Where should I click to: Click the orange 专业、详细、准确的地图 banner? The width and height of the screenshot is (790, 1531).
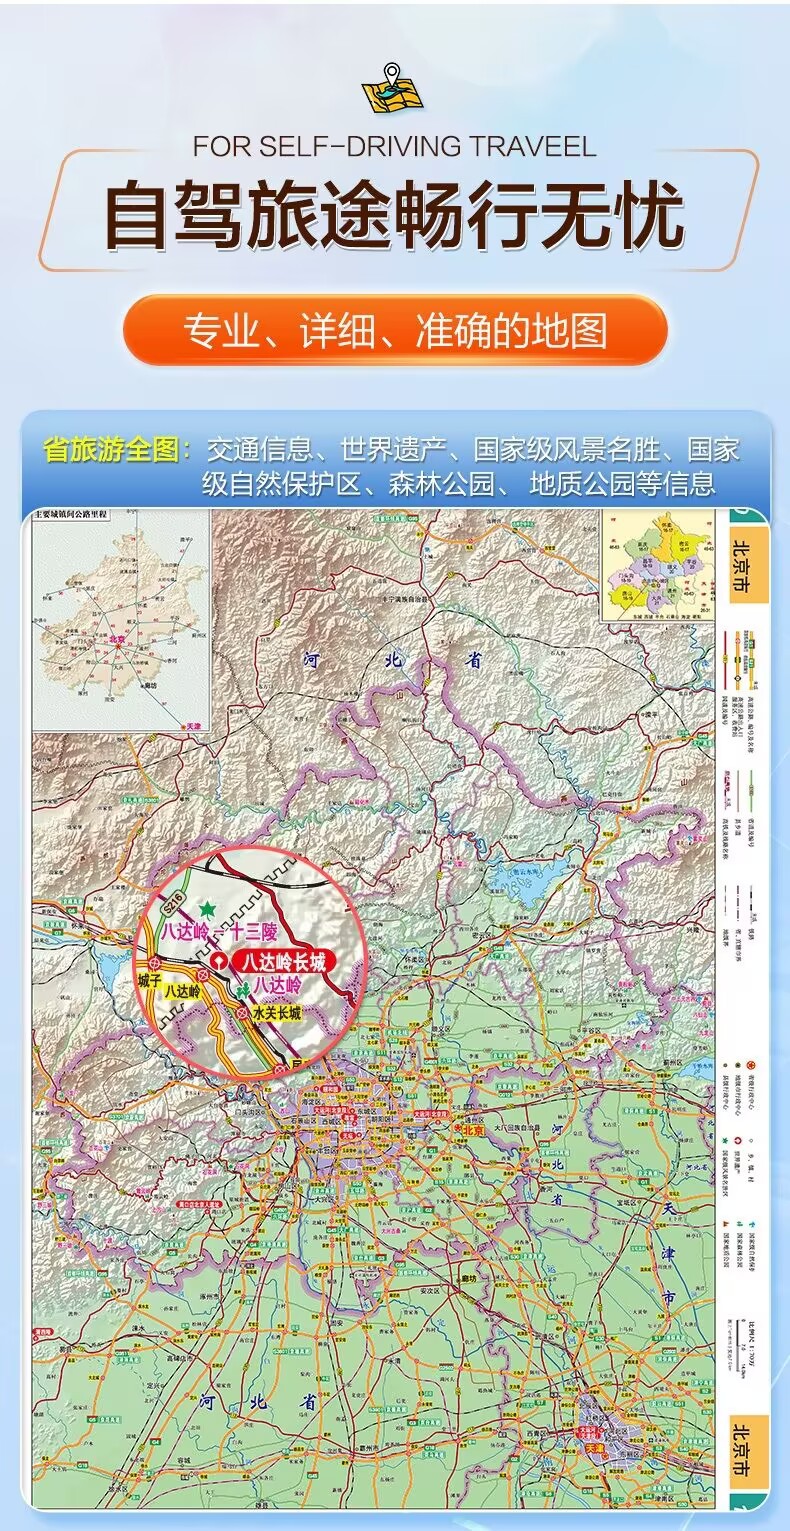(x=395, y=331)
